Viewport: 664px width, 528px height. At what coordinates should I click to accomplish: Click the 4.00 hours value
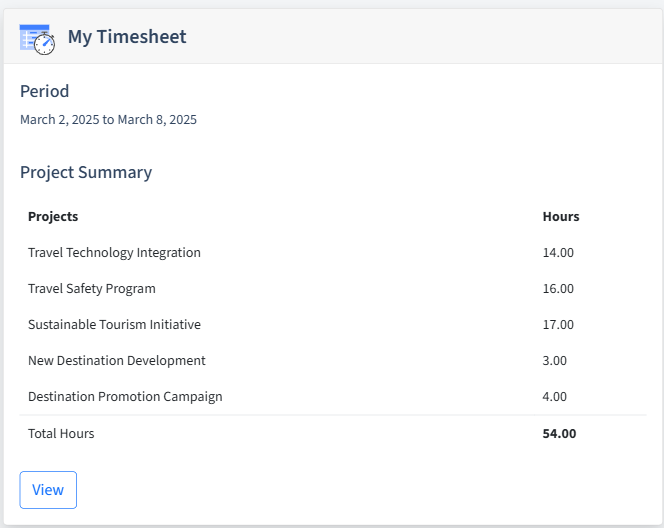point(554,396)
